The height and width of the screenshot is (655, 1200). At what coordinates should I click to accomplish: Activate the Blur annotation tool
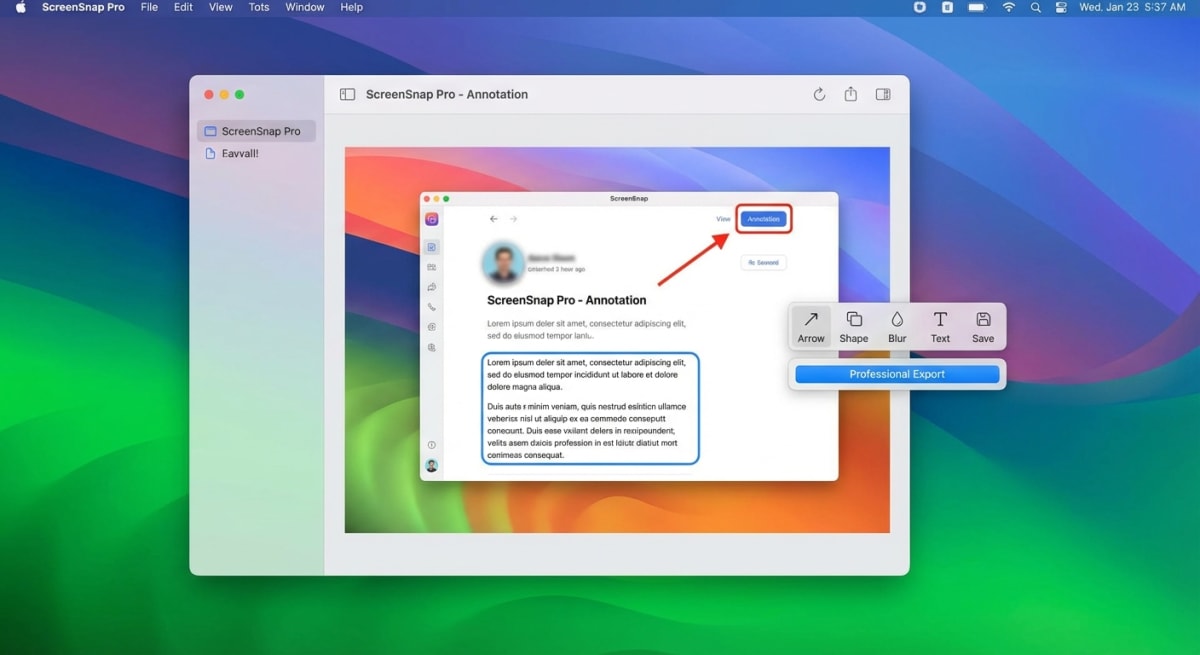click(896, 325)
